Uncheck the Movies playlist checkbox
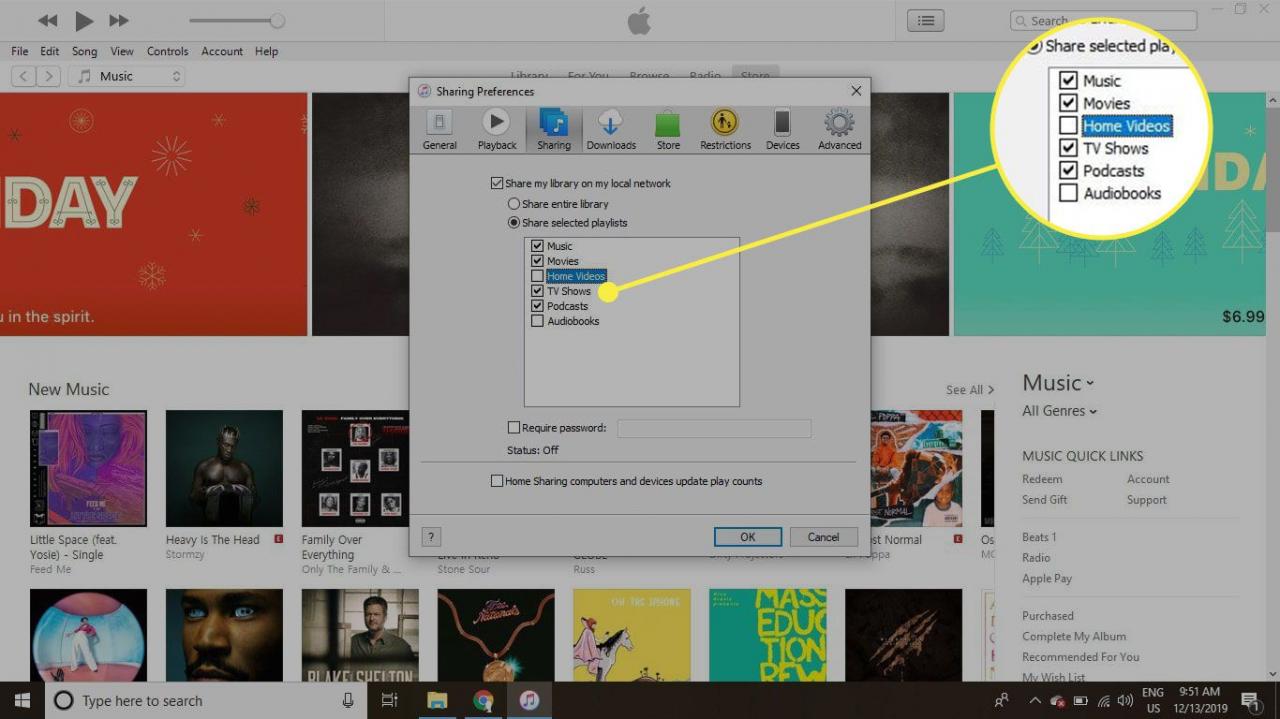1280x719 pixels. (x=537, y=261)
